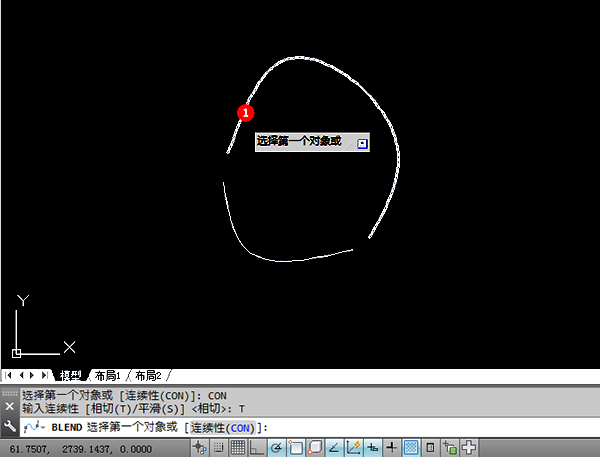
Task: Expand recent commands arrow beside BLEND
Action: point(43,427)
